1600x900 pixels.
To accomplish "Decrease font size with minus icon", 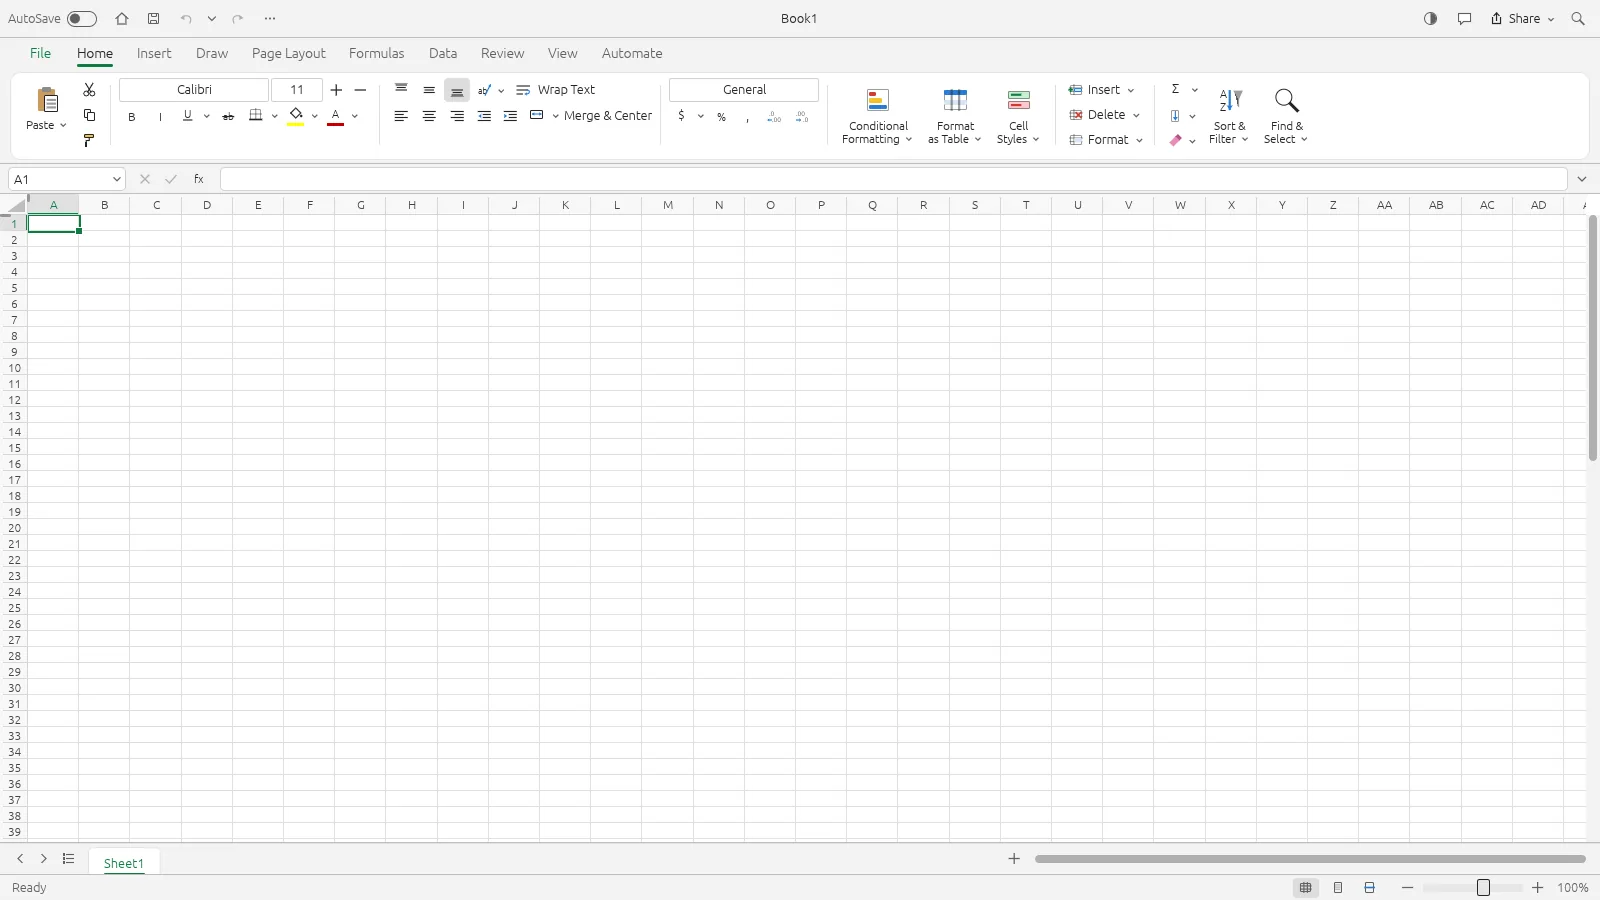I will (361, 90).
